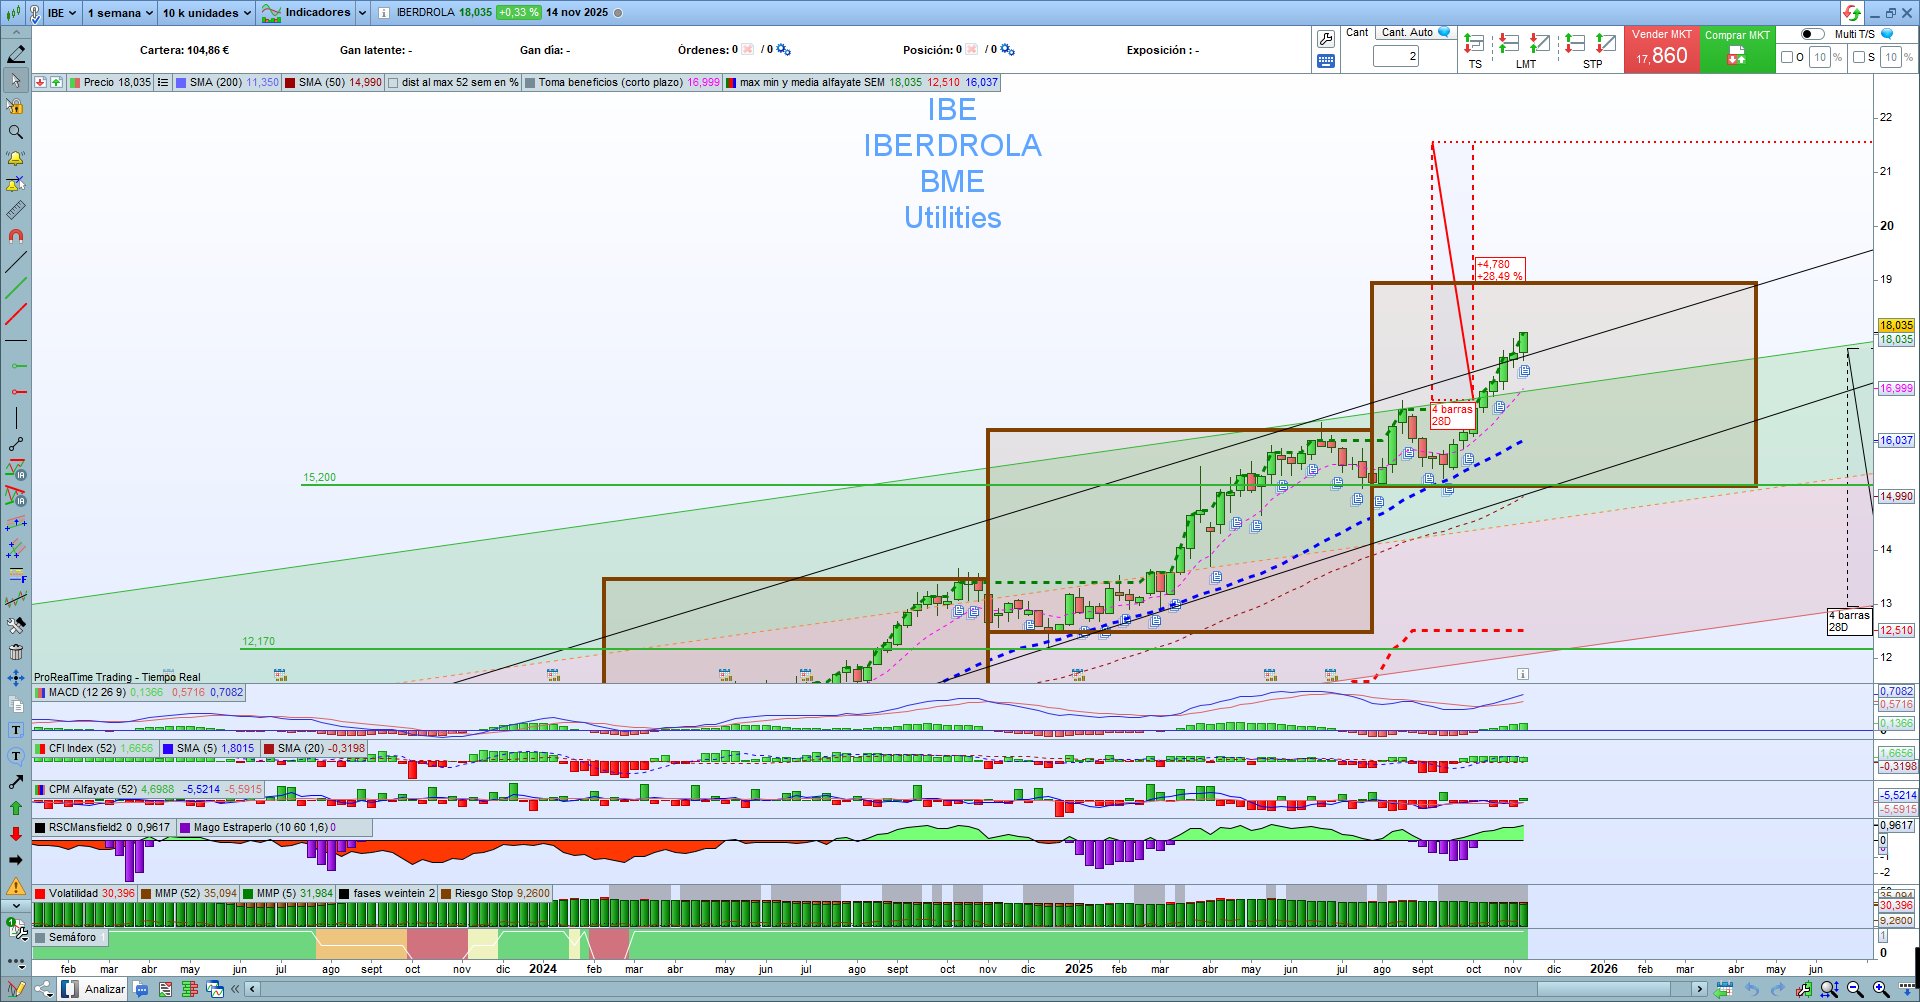This screenshot has width=1920, height=1002.
Task: Open the IBERDROLA instrument info icon
Action: pyautogui.click(x=384, y=13)
